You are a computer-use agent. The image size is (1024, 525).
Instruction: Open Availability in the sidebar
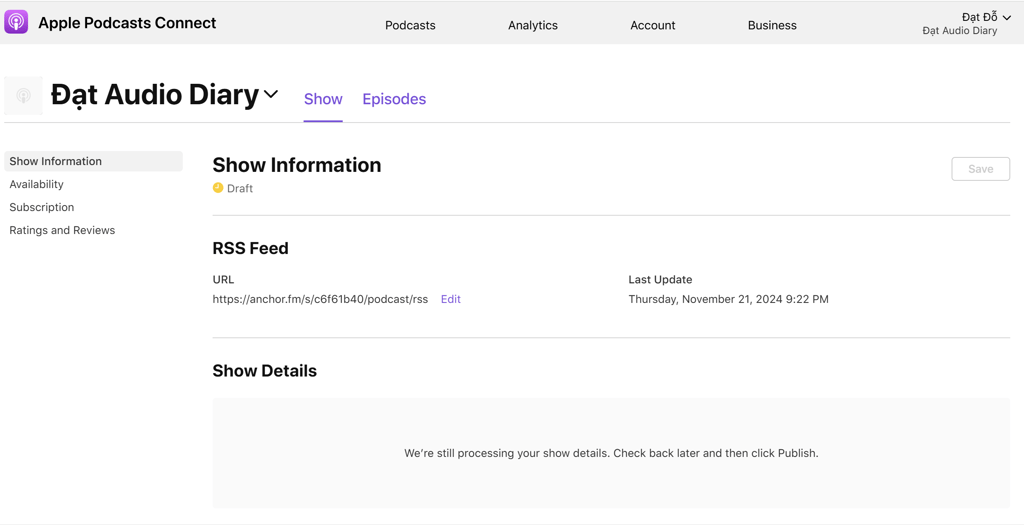click(x=37, y=184)
